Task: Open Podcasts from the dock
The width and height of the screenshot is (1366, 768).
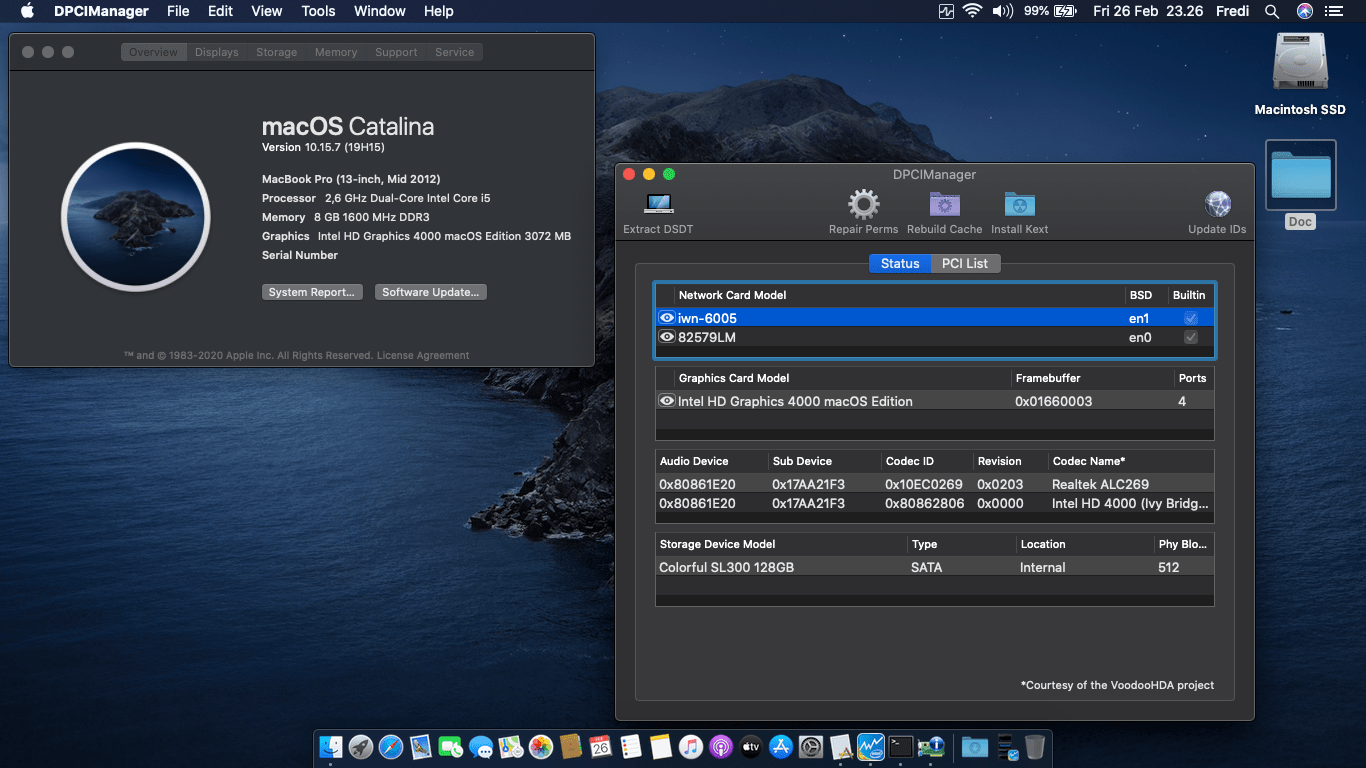Action: coord(721,746)
